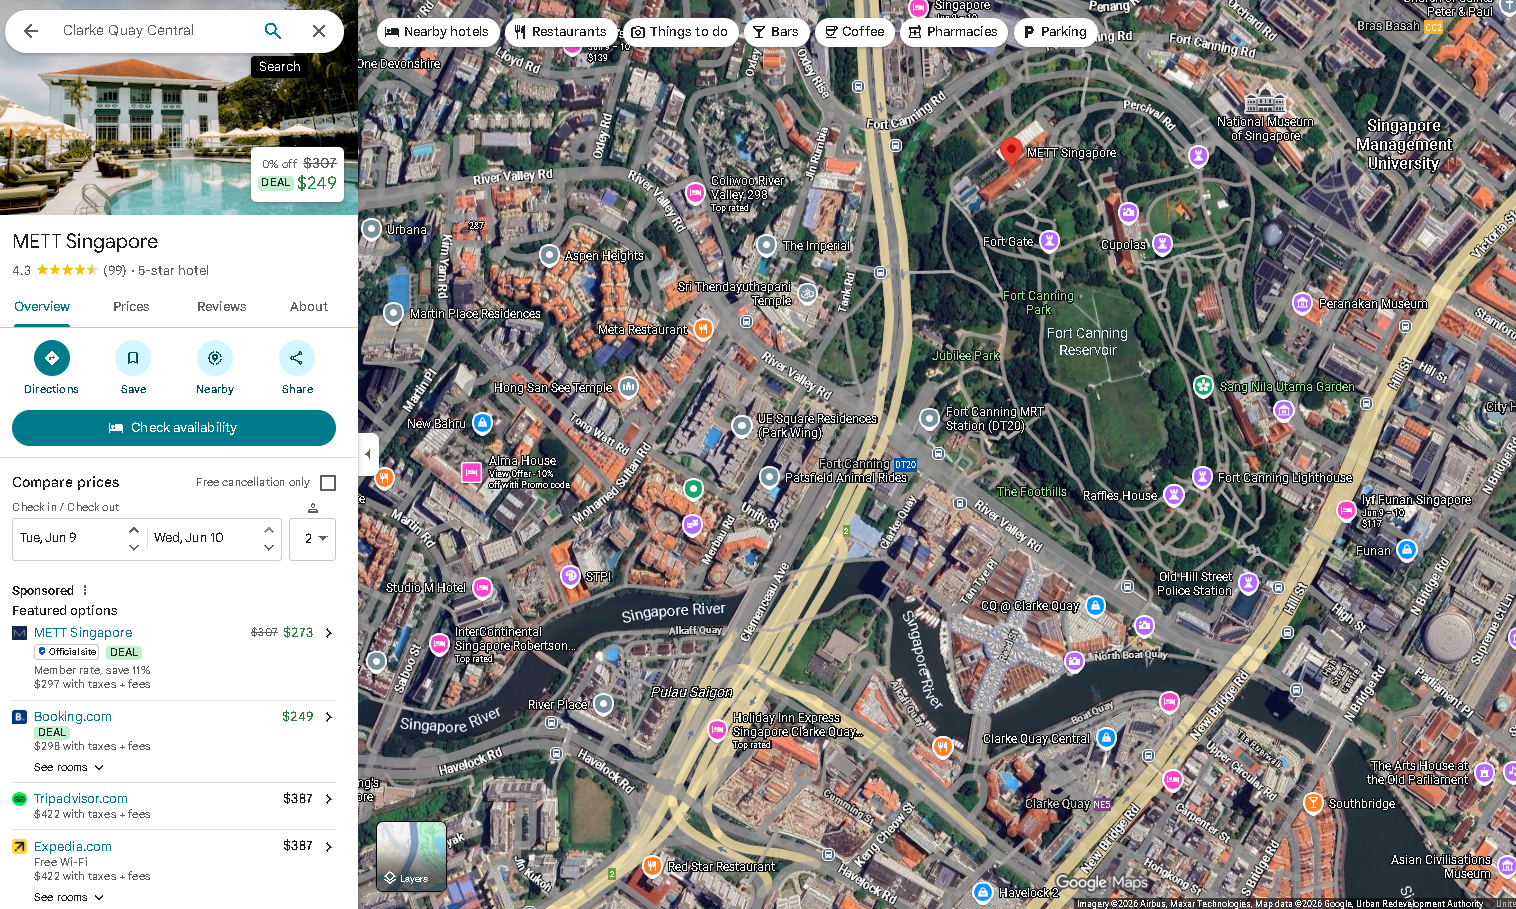
Task: Click the Red Star Restaurant pin
Action: tap(652, 866)
